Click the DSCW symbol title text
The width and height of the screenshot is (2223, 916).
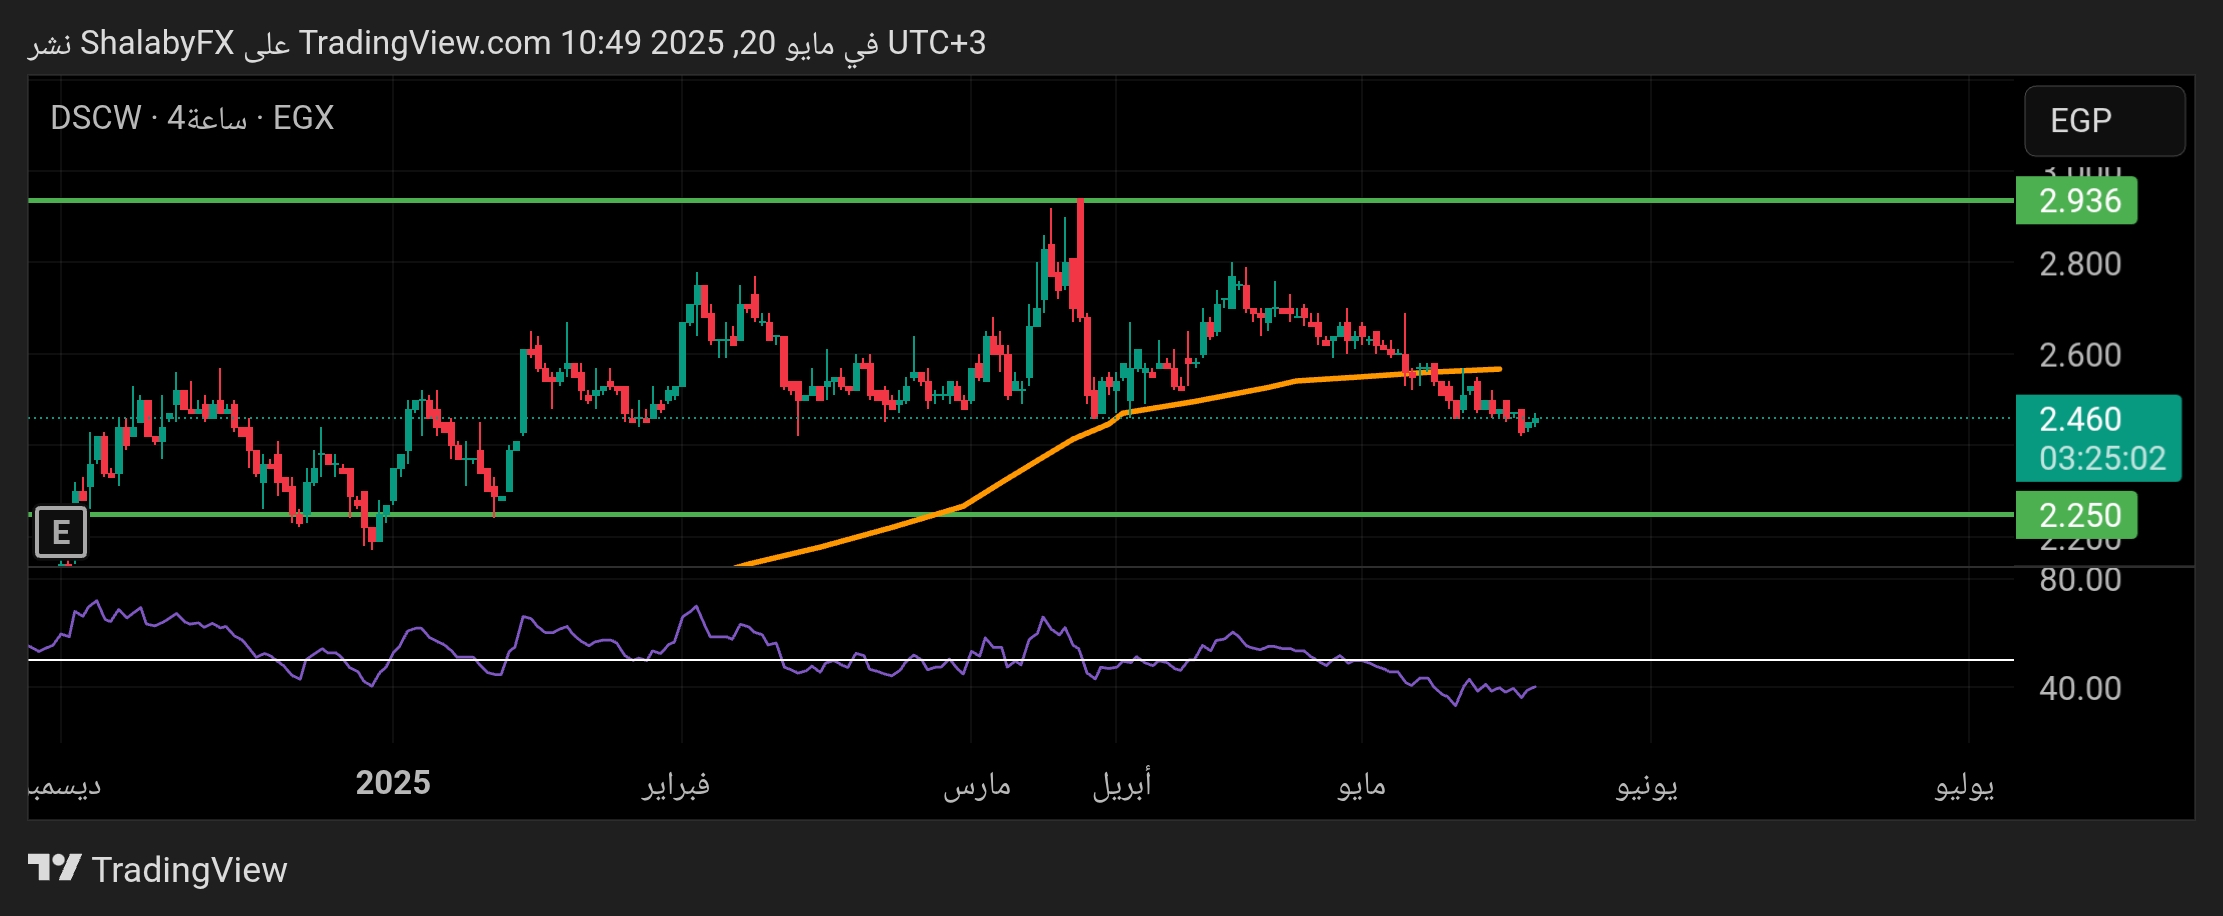[96, 118]
